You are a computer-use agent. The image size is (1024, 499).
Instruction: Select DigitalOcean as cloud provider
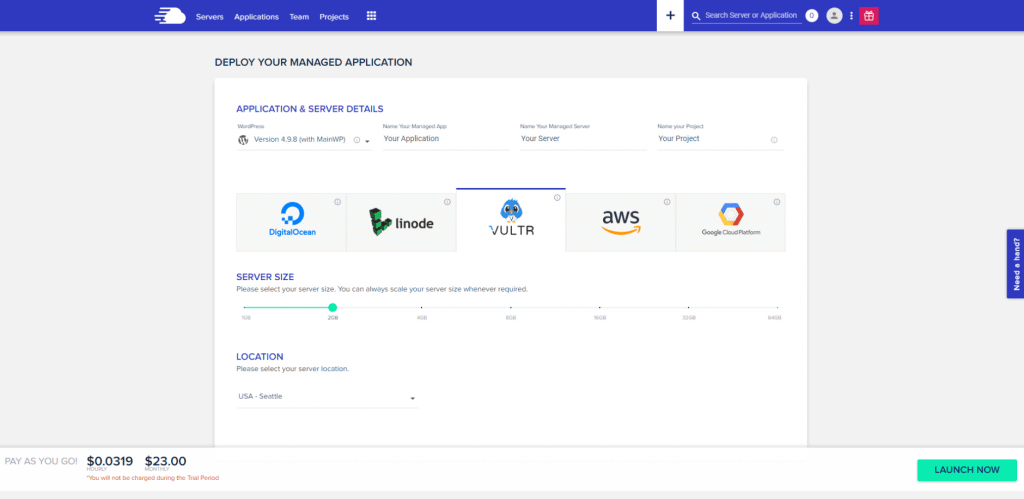[291, 222]
